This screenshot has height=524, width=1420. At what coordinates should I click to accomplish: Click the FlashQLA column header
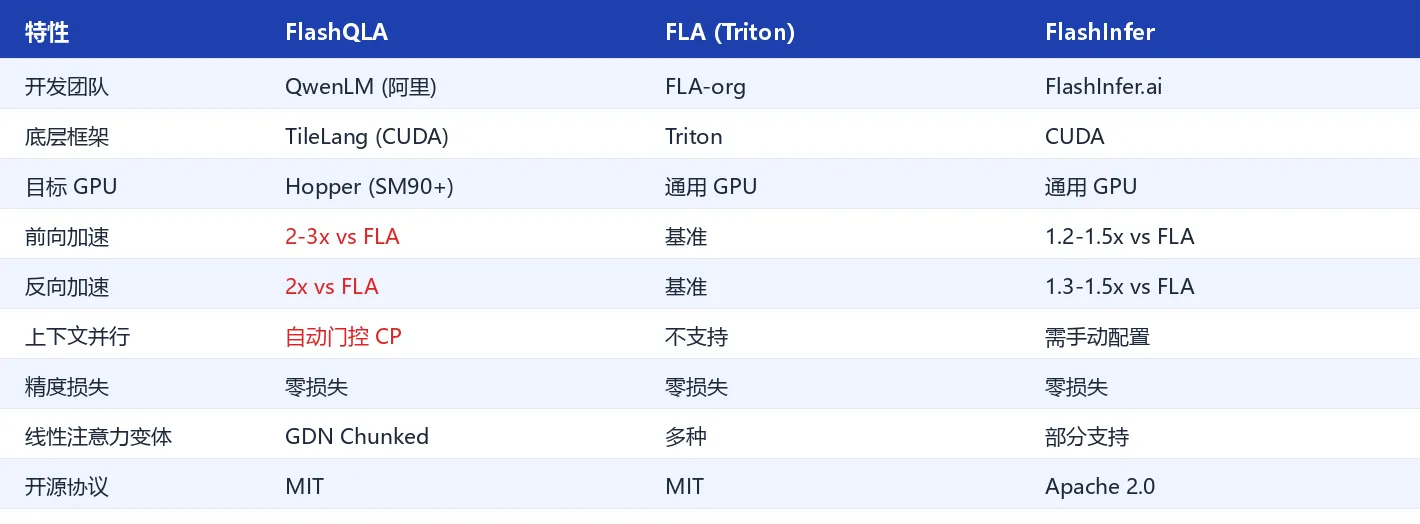coord(336,32)
